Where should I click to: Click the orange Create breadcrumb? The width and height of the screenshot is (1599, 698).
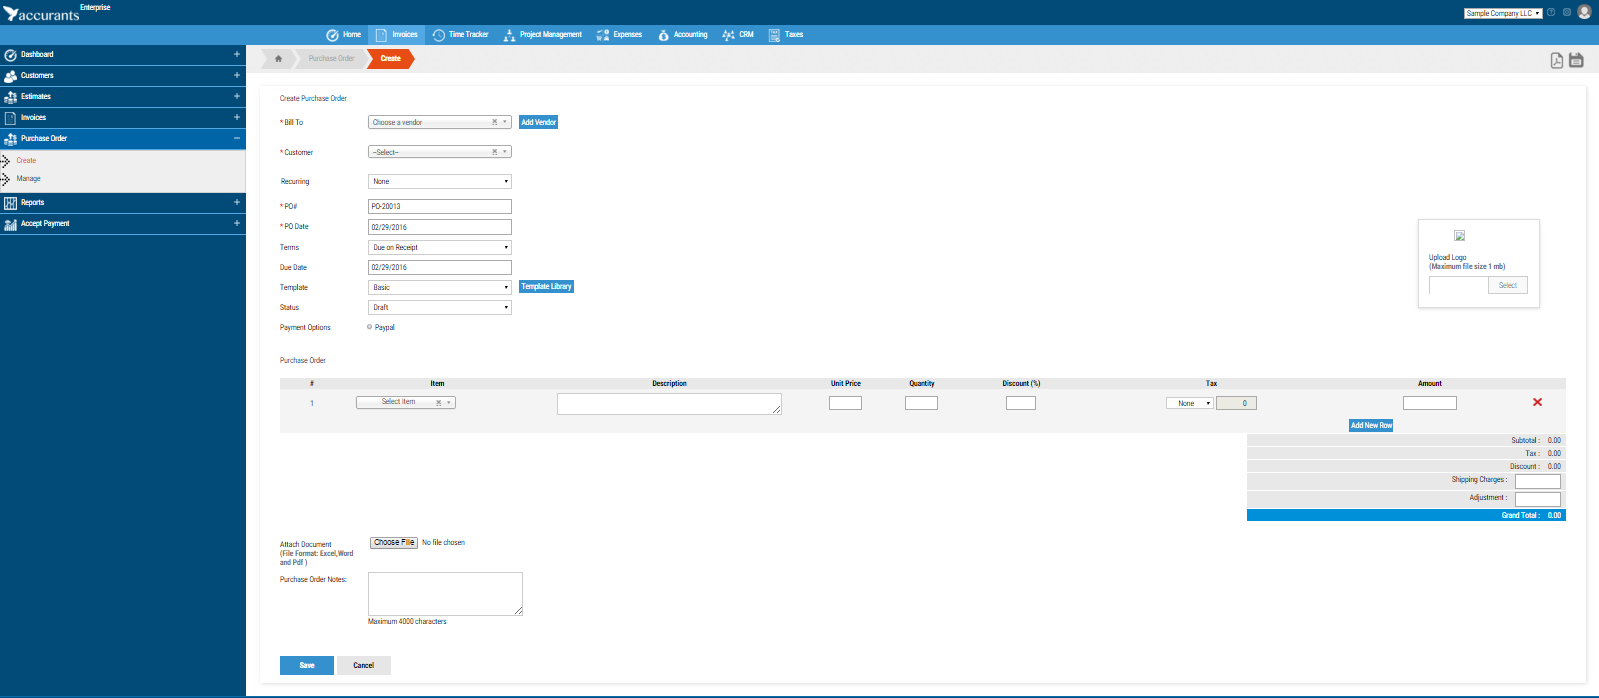(390, 58)
